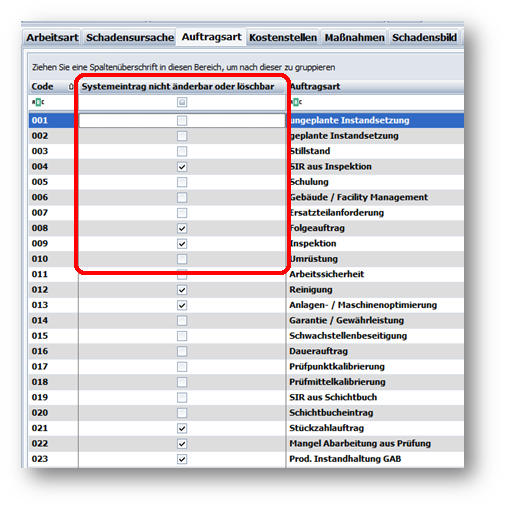This screenshot has height=510, width=506.
Task: Click code cell 001
Action: click(53, 120)
